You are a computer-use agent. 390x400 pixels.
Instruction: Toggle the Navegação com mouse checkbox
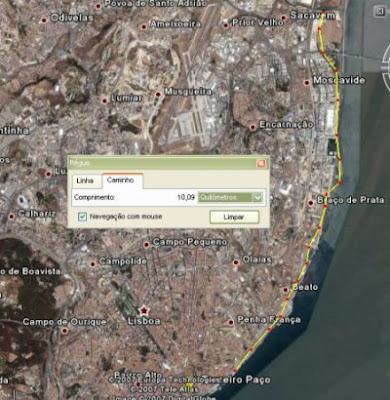tap(82, 217)
